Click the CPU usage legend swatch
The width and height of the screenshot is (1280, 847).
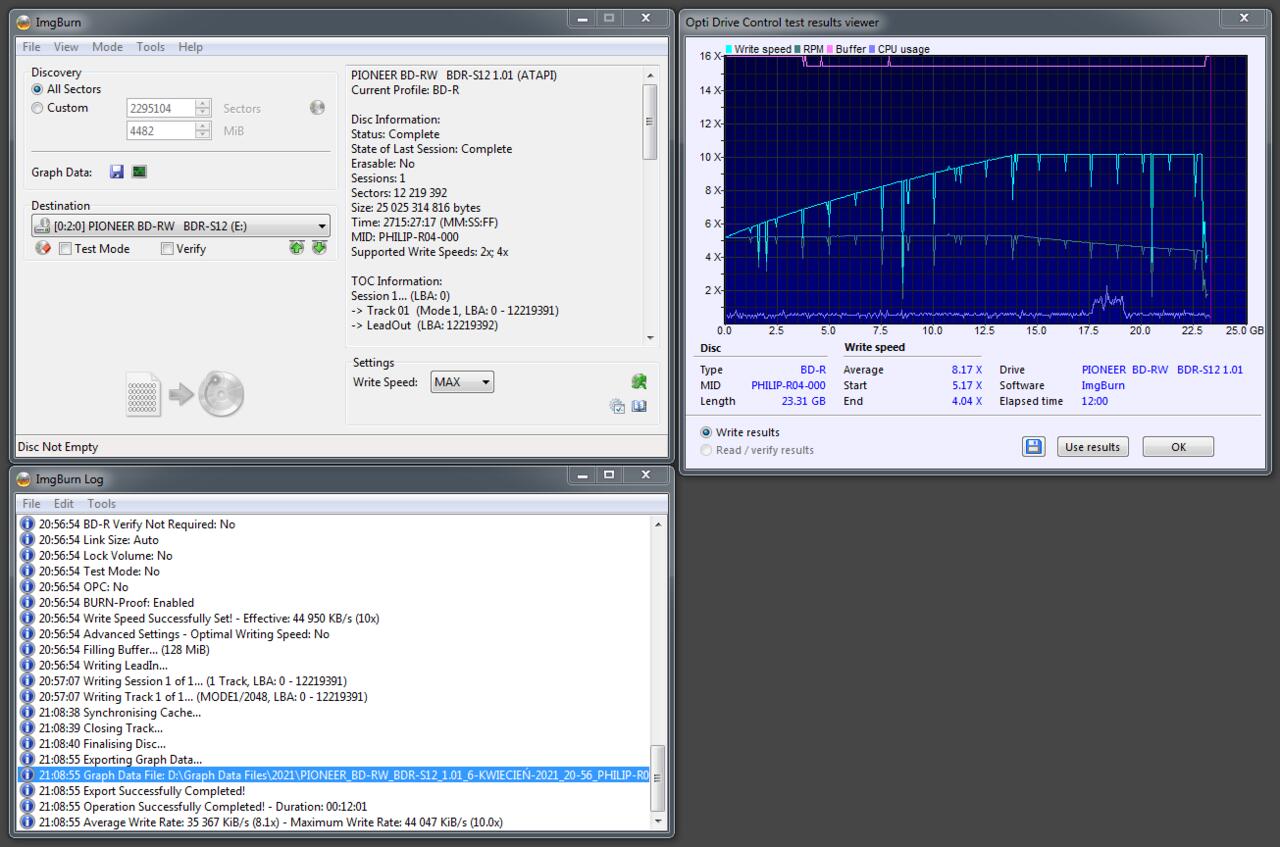coord(872,49)
